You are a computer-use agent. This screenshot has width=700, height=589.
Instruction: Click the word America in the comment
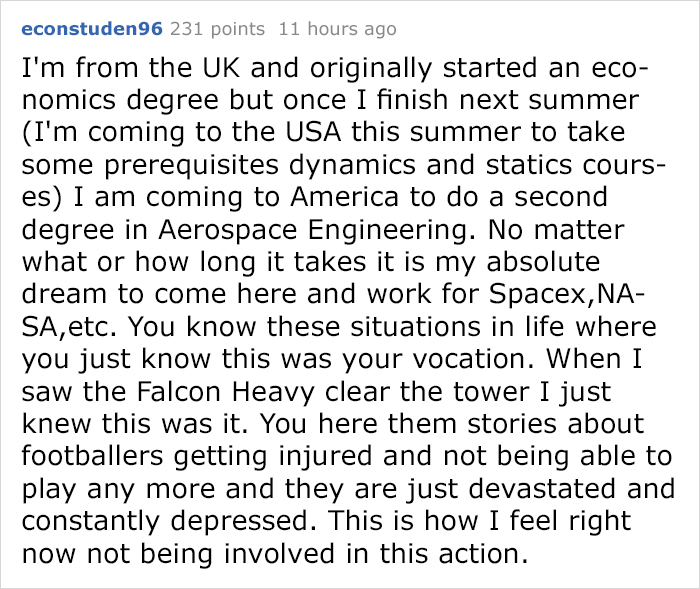pos(344,197)
